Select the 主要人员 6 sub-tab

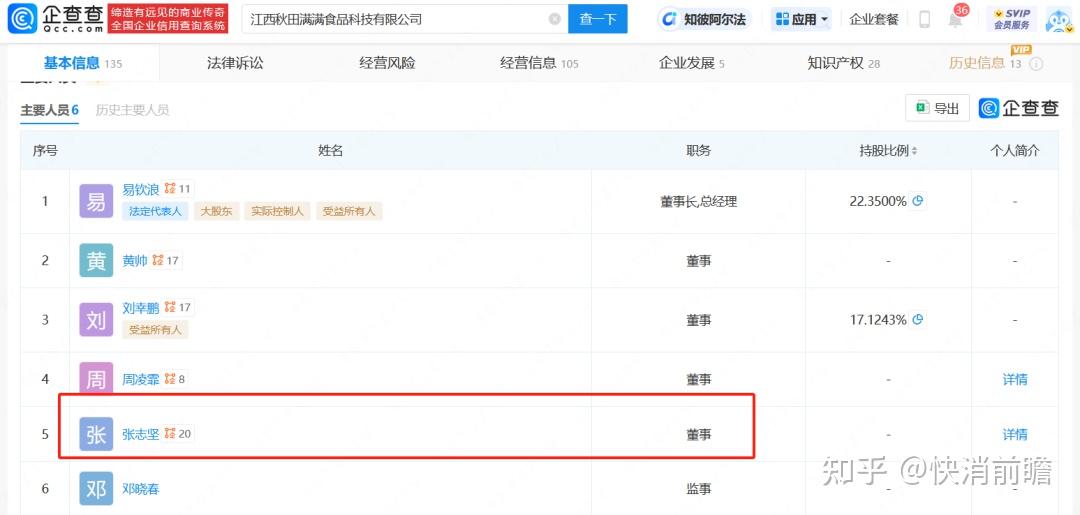(x=50, y=110)
